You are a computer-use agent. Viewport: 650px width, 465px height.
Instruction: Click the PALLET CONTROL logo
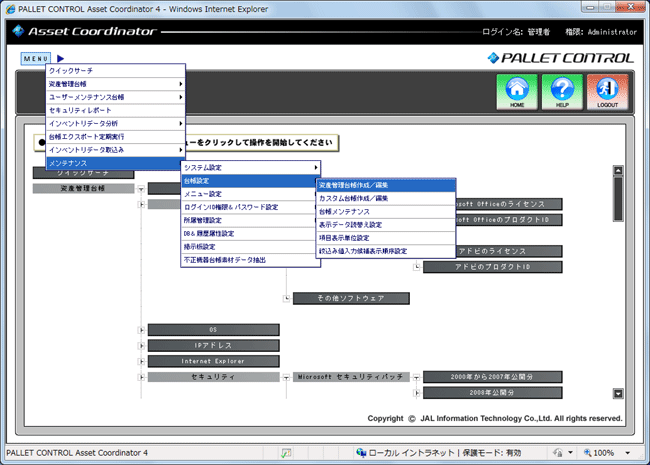pyautogui.click(x=560, y=58)
